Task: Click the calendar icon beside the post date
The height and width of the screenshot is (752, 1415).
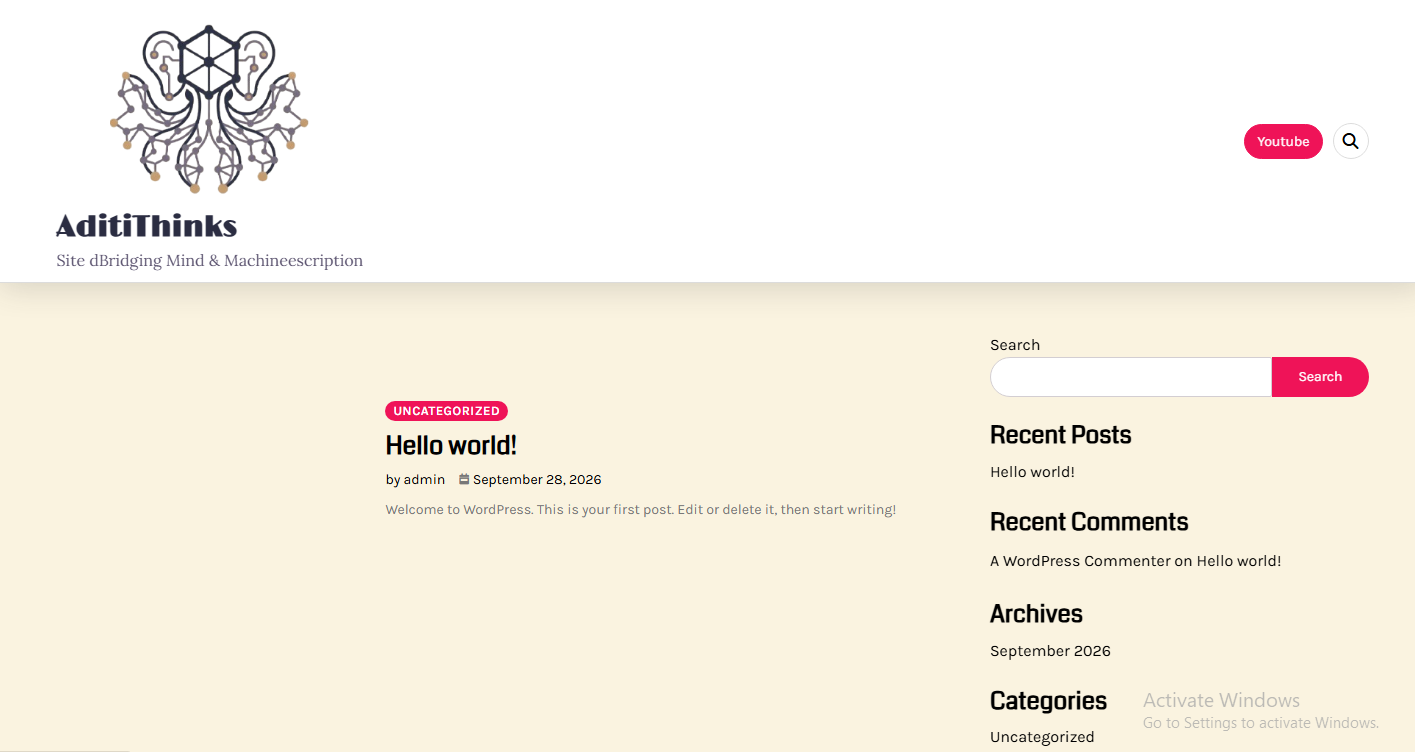Action: point(464,479)
